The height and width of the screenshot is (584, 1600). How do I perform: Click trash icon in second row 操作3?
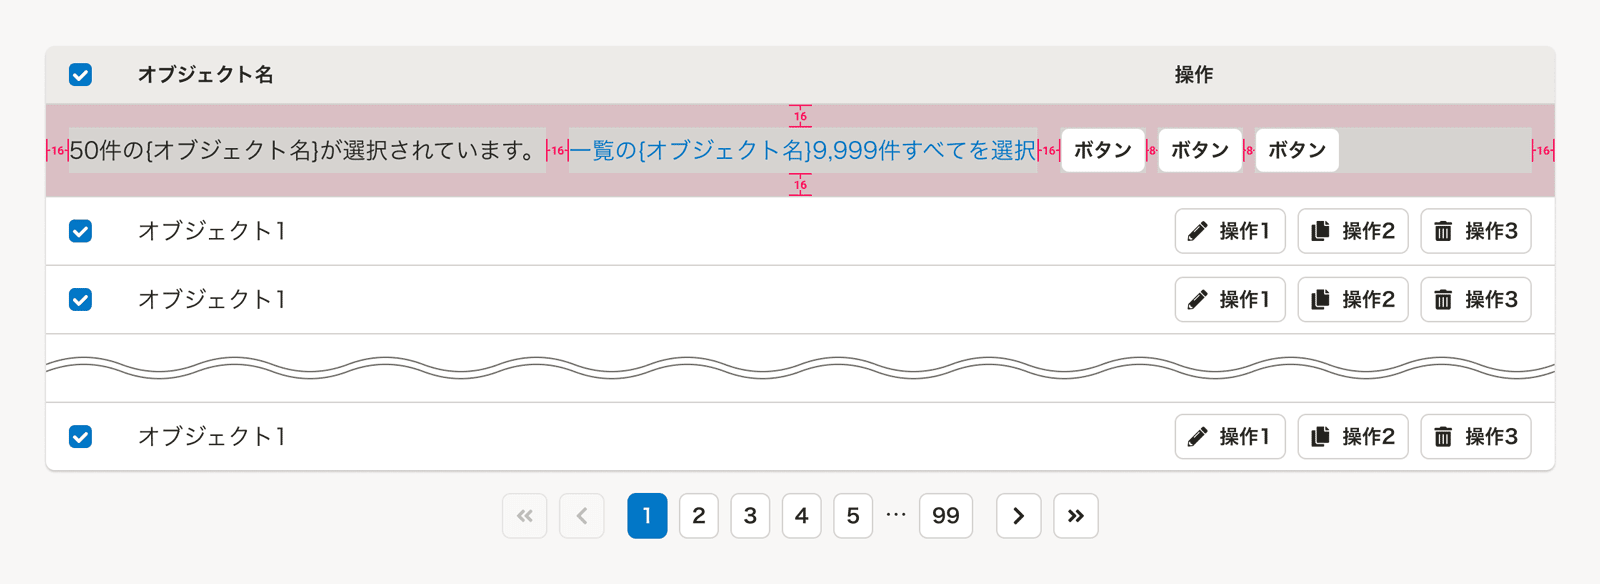(1443, 300)
